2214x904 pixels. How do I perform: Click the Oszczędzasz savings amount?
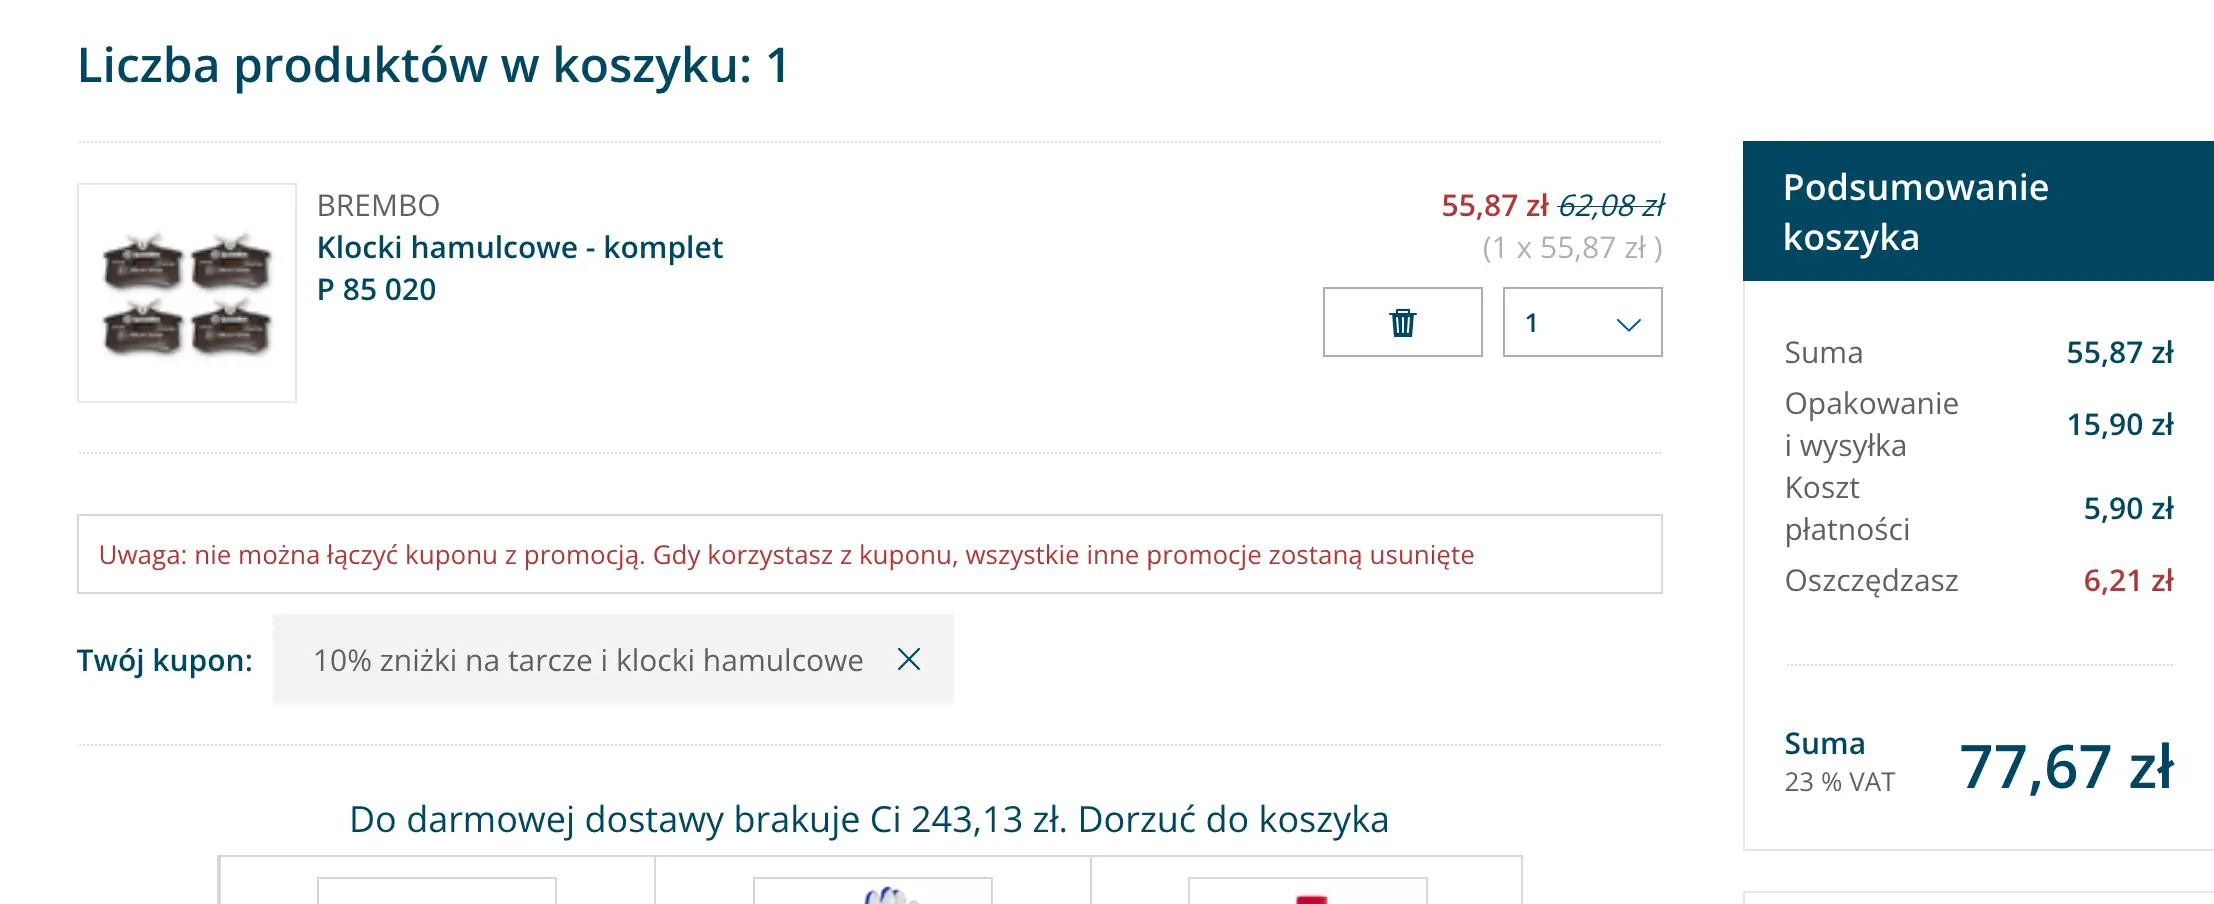(2129, 580)
